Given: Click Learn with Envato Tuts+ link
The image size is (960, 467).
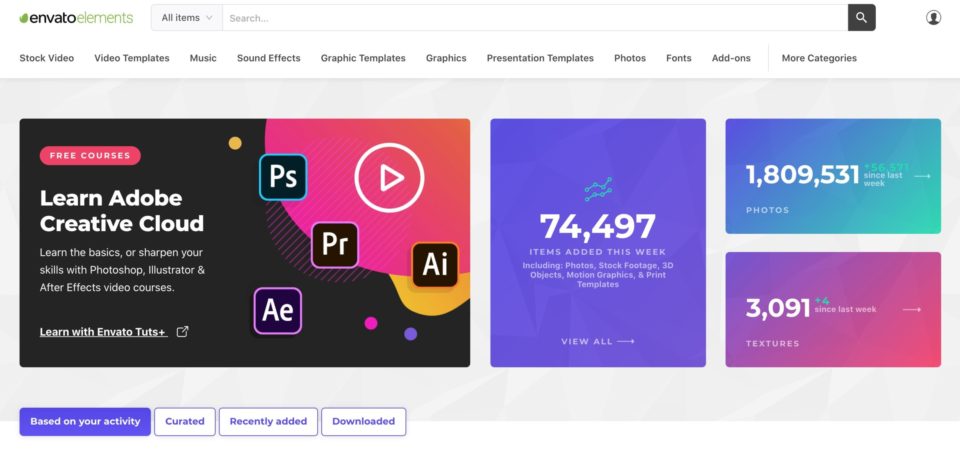Looking at the screenshot, I should (103, 332).
